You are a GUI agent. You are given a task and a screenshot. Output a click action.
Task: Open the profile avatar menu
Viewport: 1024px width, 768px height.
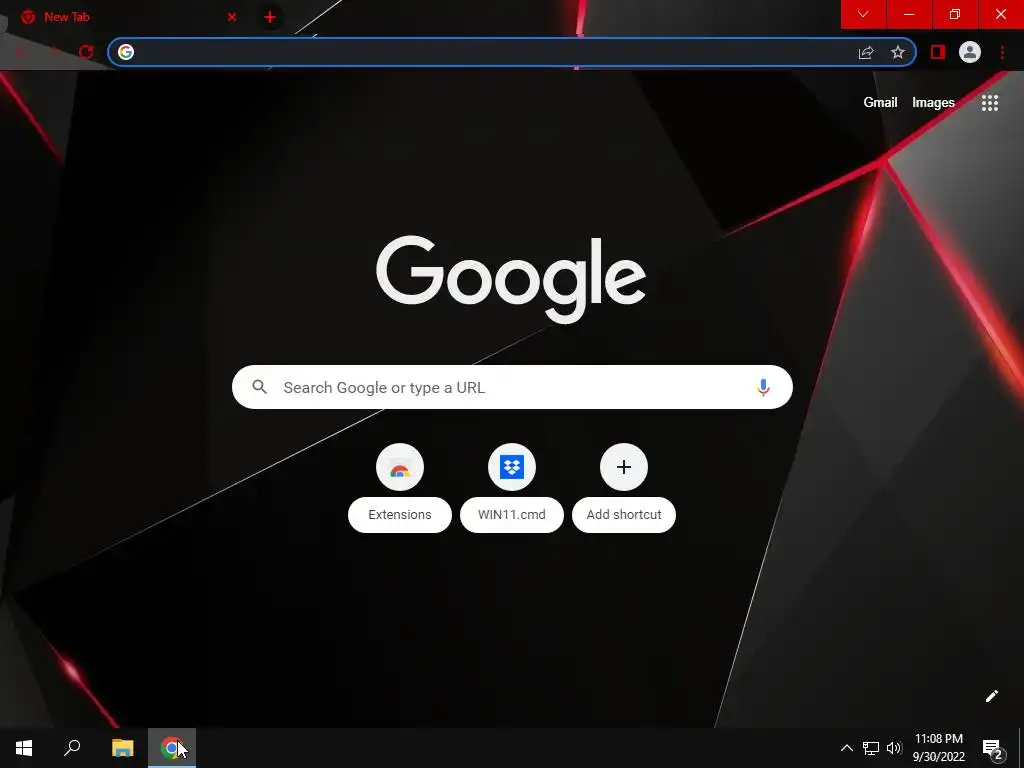coord(970,52)
